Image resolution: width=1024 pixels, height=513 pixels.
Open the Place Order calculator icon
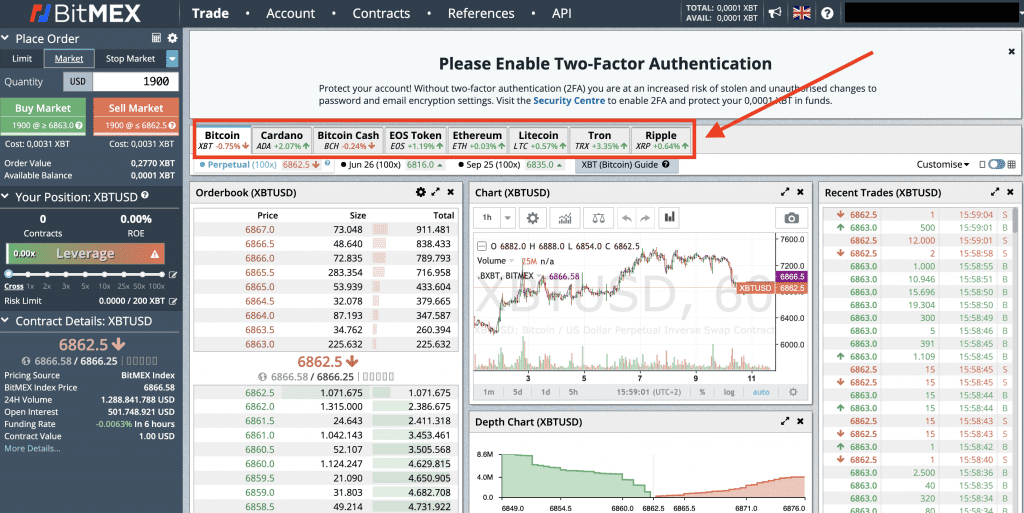click(x=155, y=38)
